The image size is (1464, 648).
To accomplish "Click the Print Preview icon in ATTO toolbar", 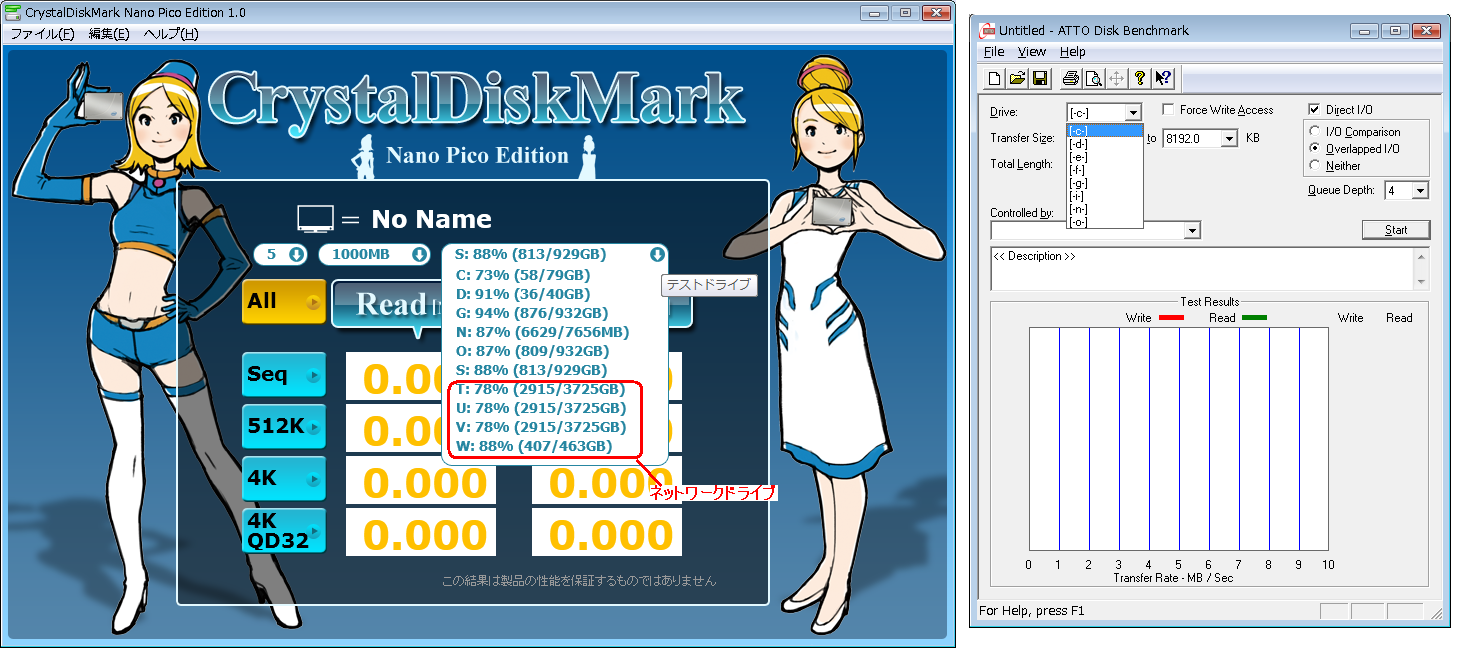I will click(x=1093, y=78).
